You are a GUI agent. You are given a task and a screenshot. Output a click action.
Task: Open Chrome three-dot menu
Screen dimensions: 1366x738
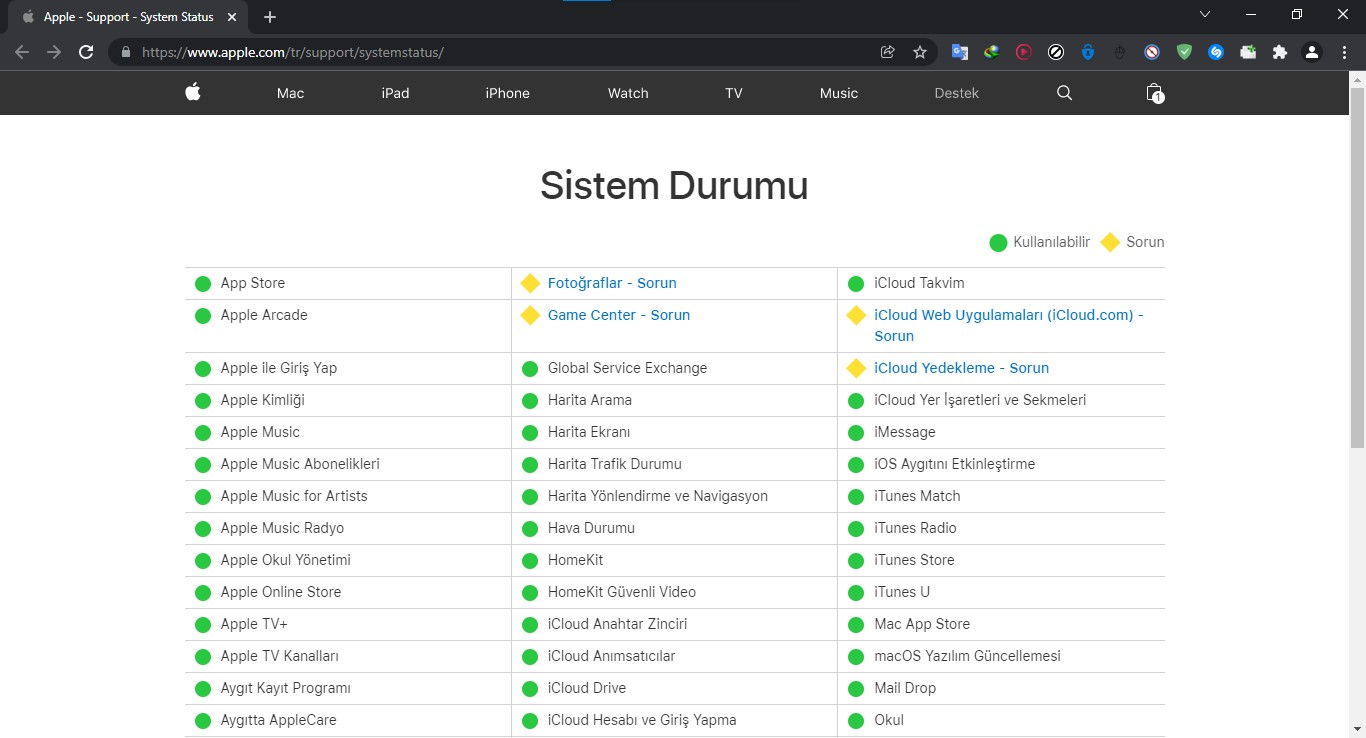click(1344, 52)
